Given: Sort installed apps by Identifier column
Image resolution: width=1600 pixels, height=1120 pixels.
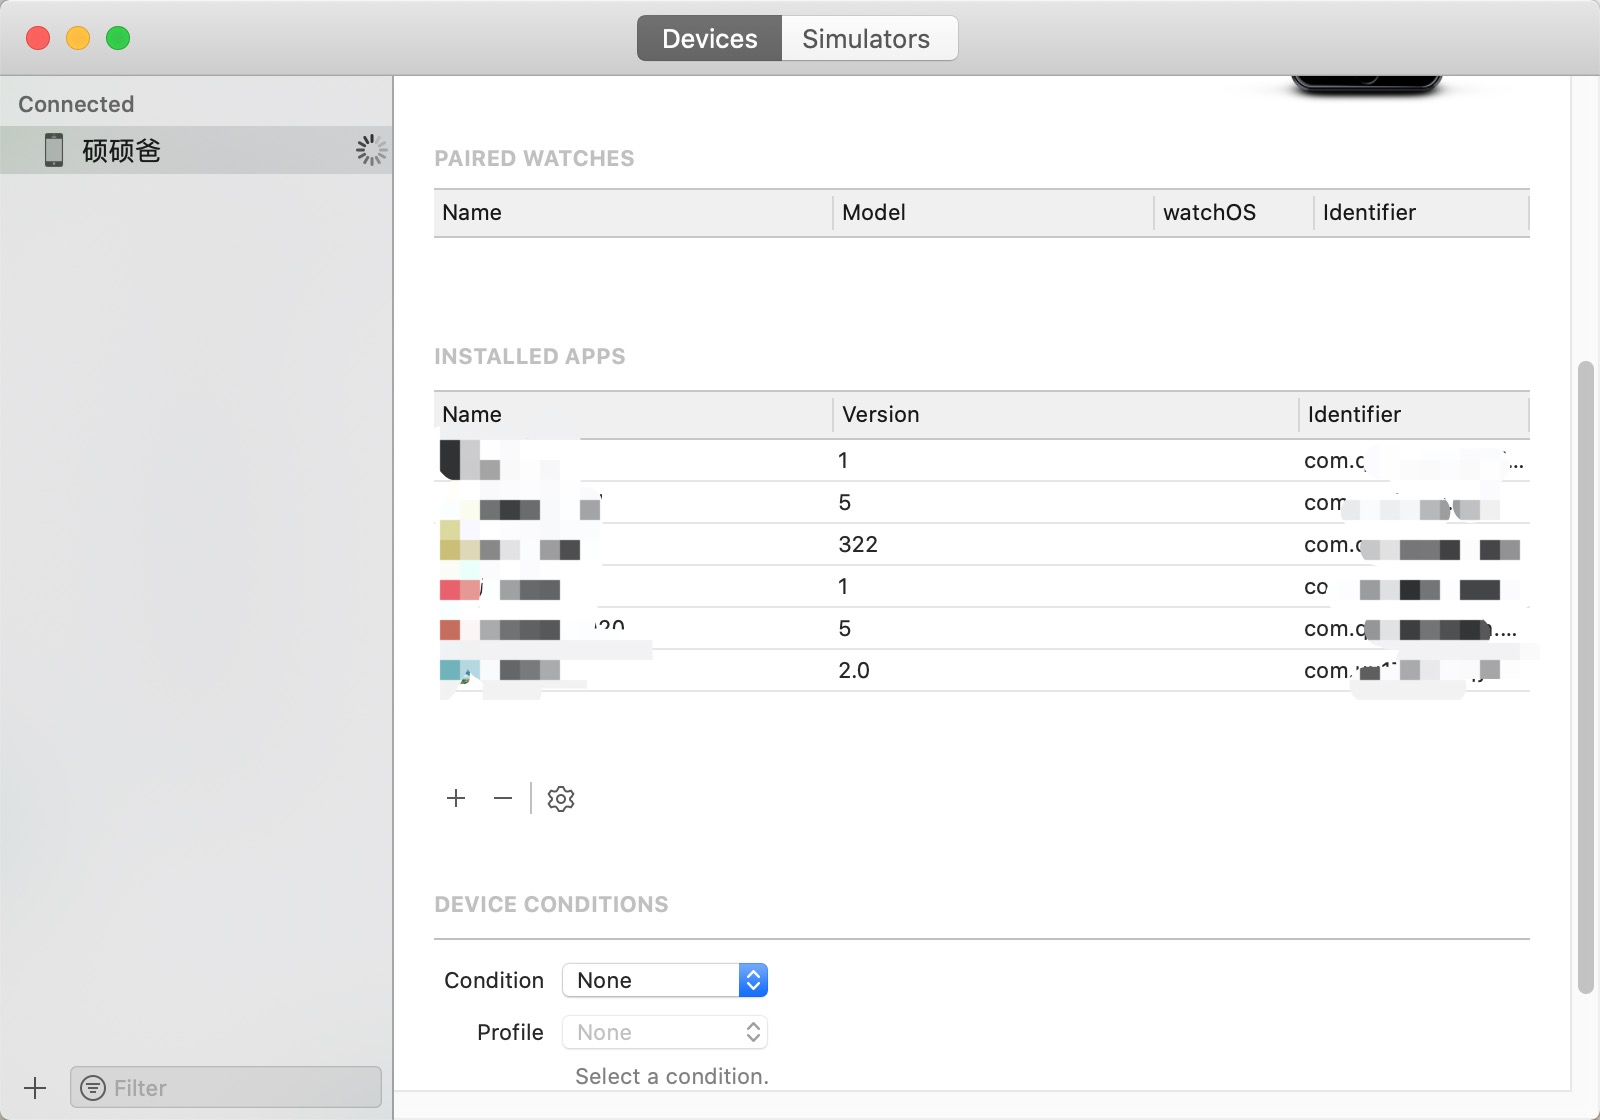Looking at the screenshot, I should pyautogui.click(x=1414, y=414).
